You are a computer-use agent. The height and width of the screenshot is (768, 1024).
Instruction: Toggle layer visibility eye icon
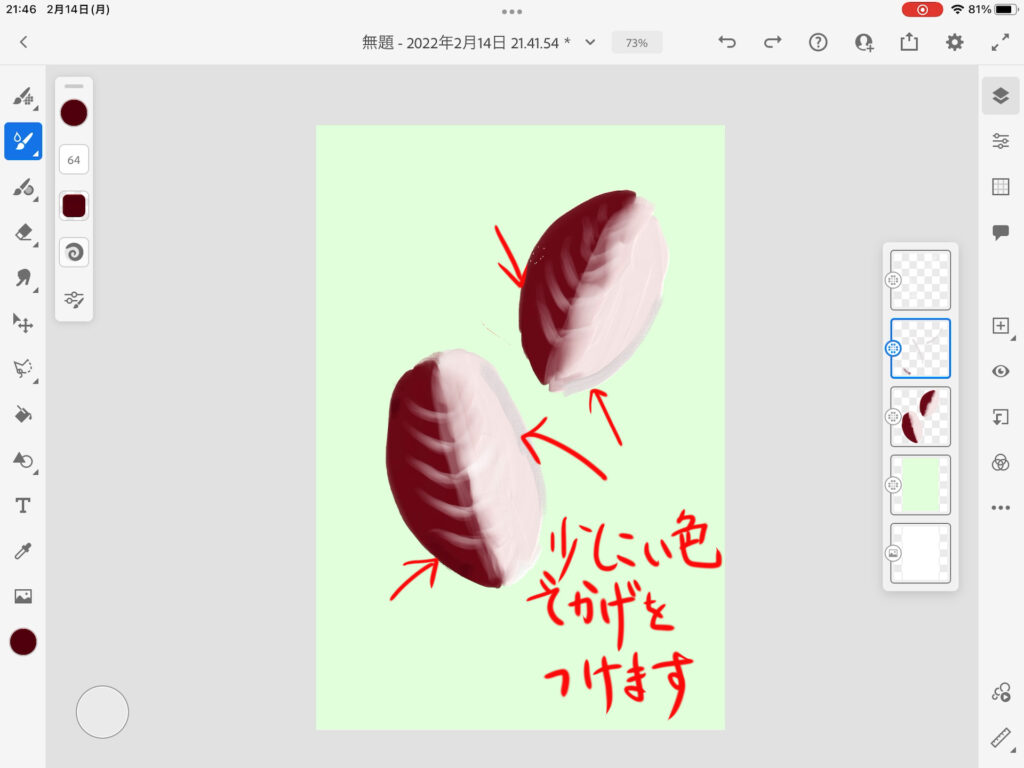coord(1000,371)
